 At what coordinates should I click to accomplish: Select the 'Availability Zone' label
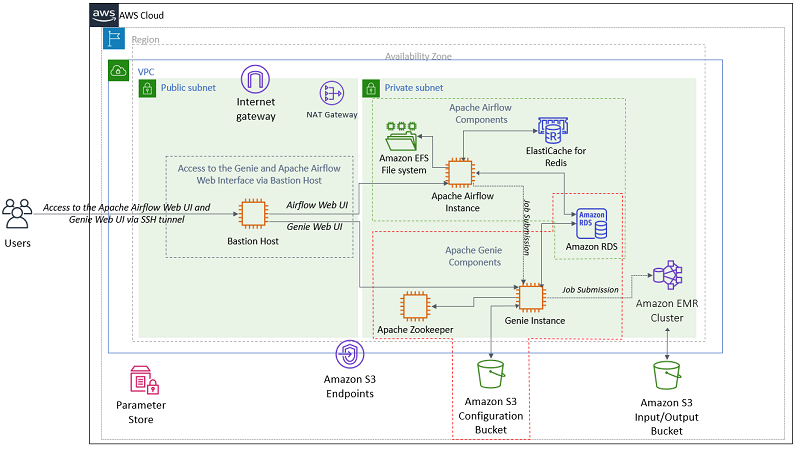point(418,57)
